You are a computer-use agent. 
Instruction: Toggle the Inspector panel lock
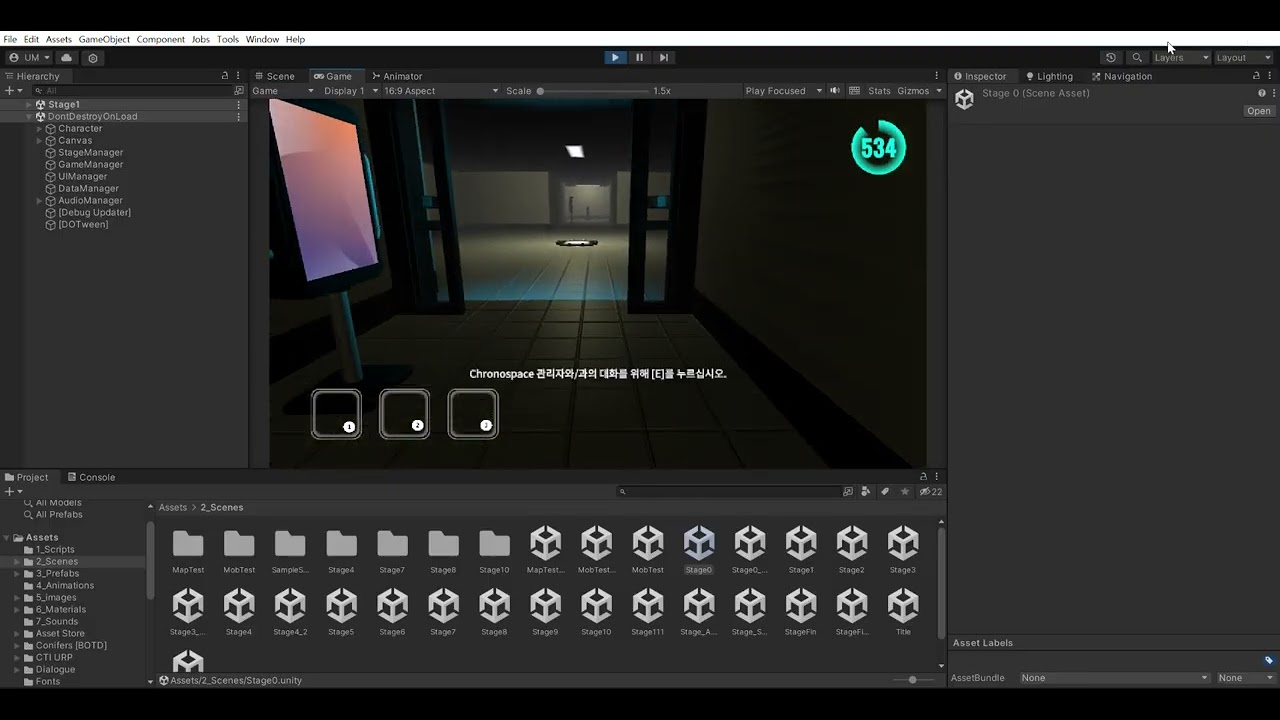tap(1256, 76)
